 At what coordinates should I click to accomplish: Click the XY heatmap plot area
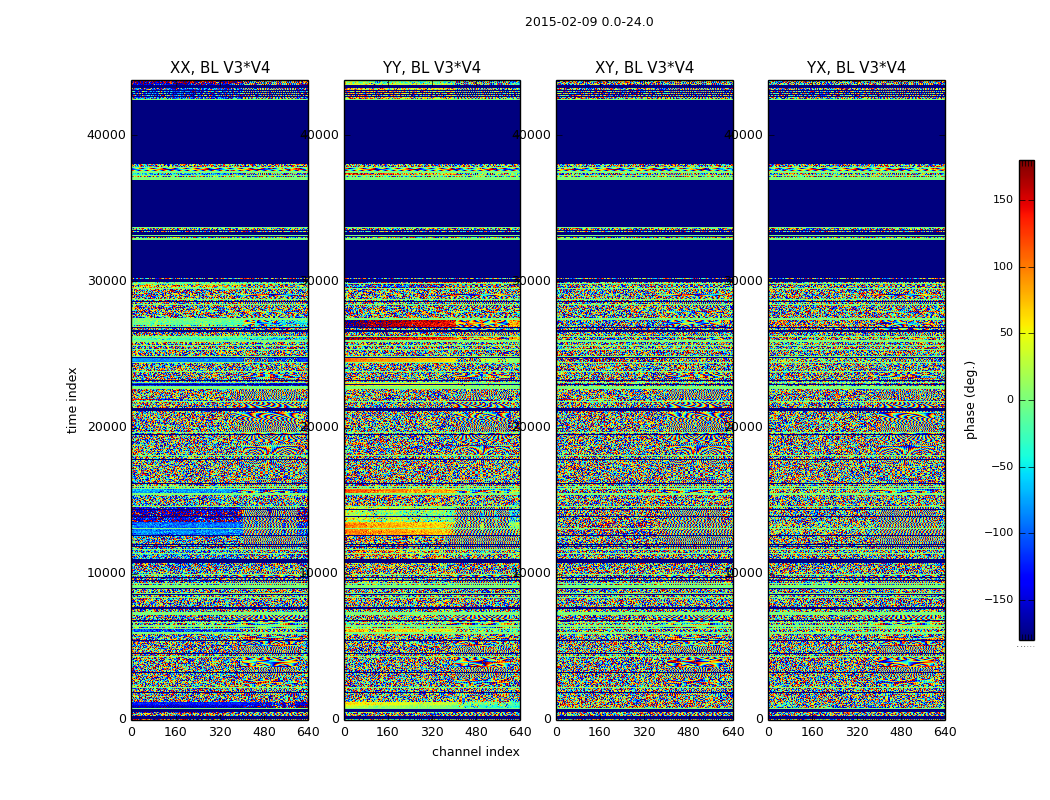point(645,400)
